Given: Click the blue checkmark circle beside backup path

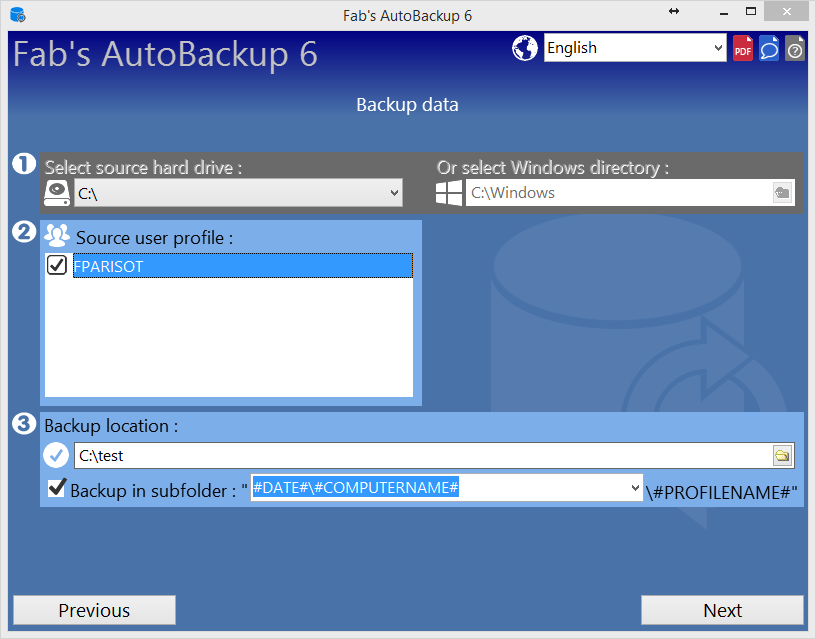Looking at the screenshot, I should (x=57, y=456).
